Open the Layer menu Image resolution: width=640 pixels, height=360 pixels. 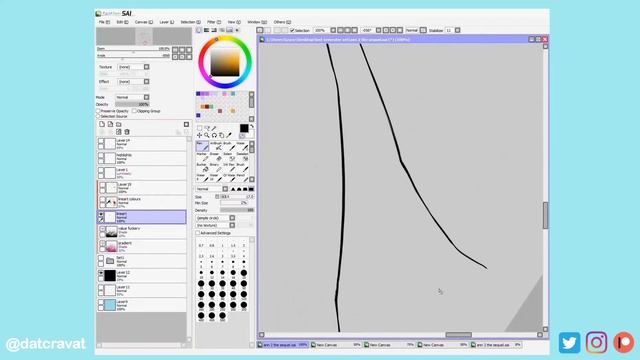point(167,22)
